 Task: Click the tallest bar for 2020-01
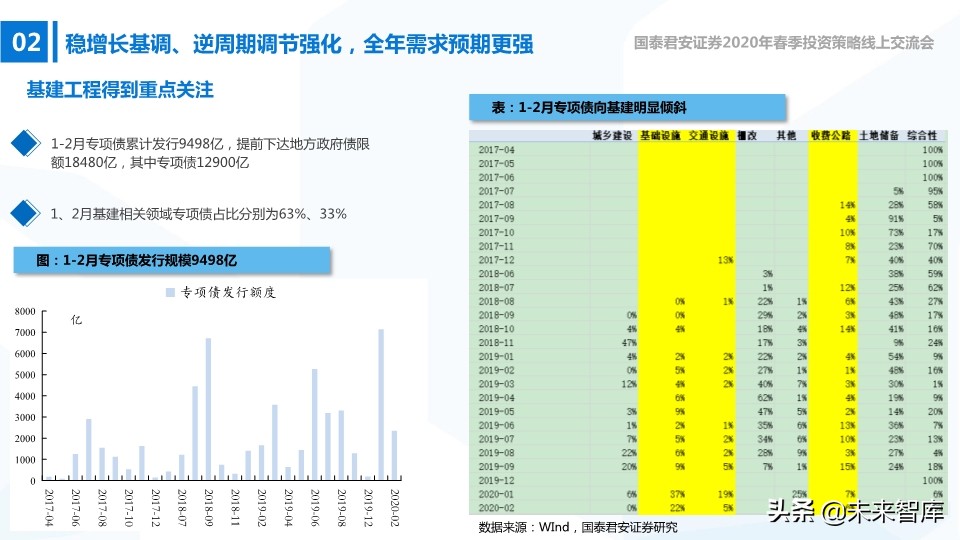(x=381, y=404)
